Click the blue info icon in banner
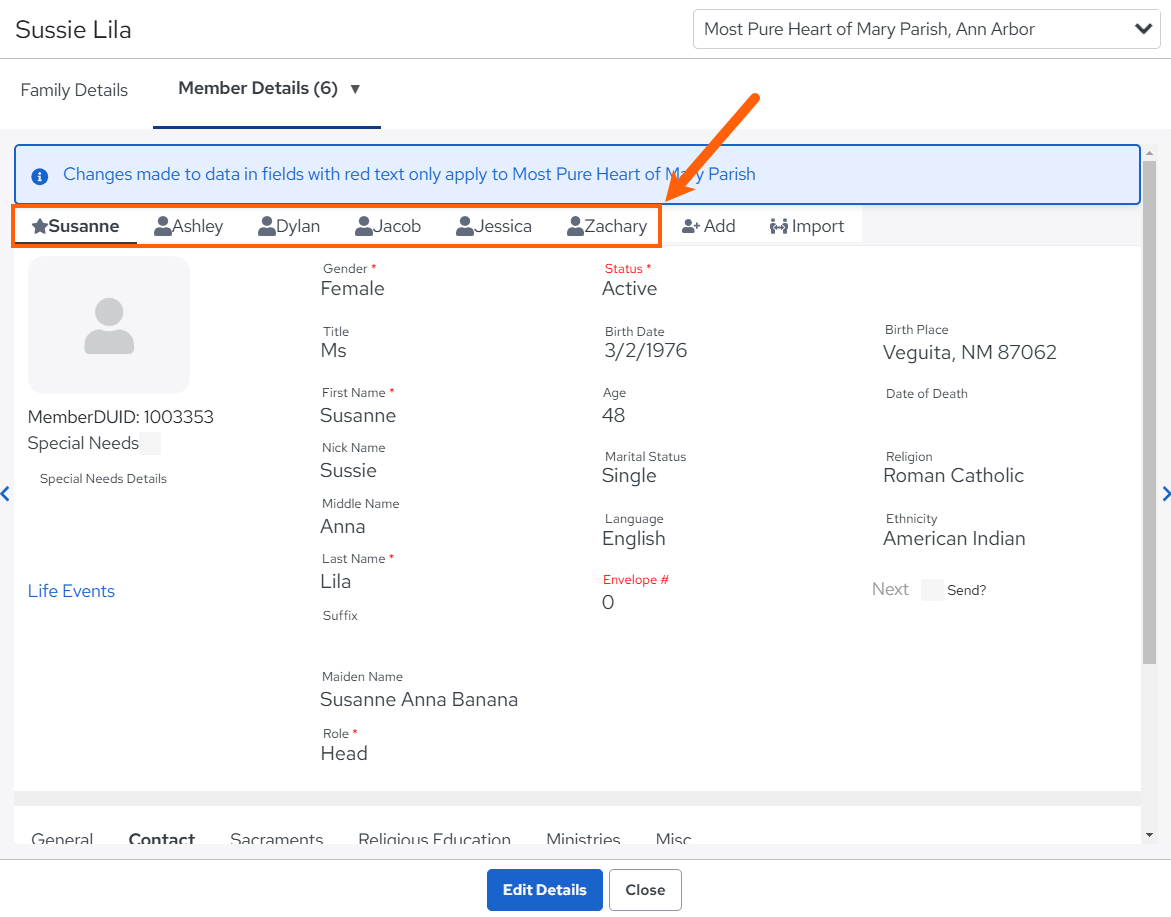 pyautogui.click(x=40, y=176)
